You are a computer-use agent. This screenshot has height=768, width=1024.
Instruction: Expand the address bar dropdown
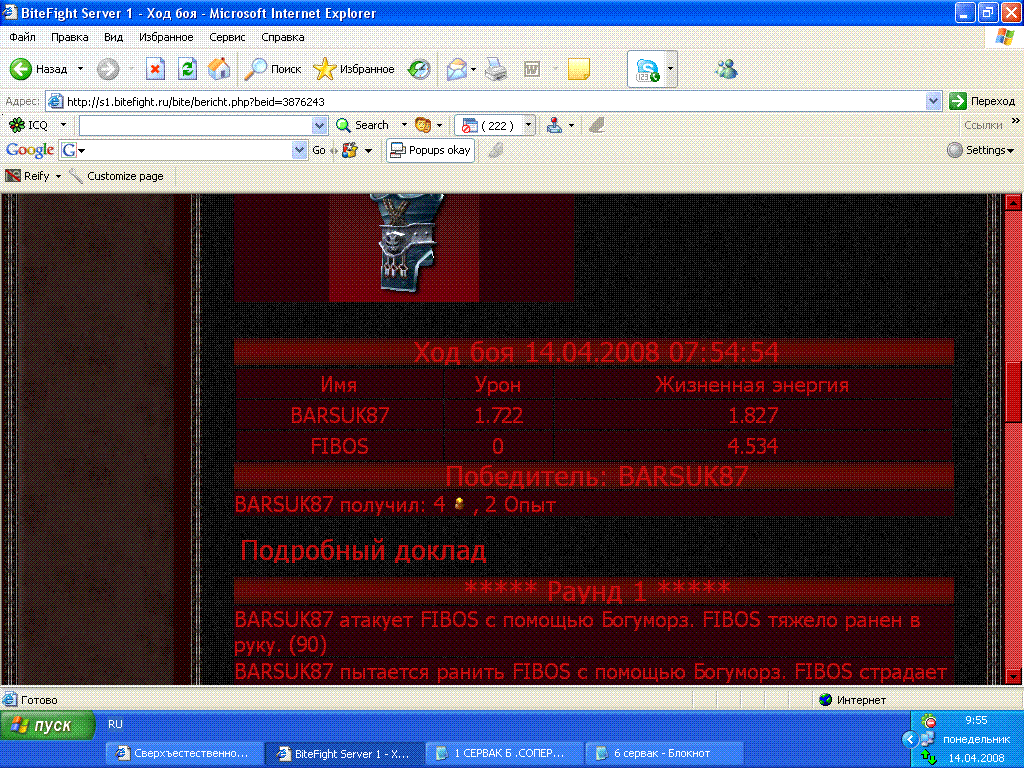coord(934,101)
